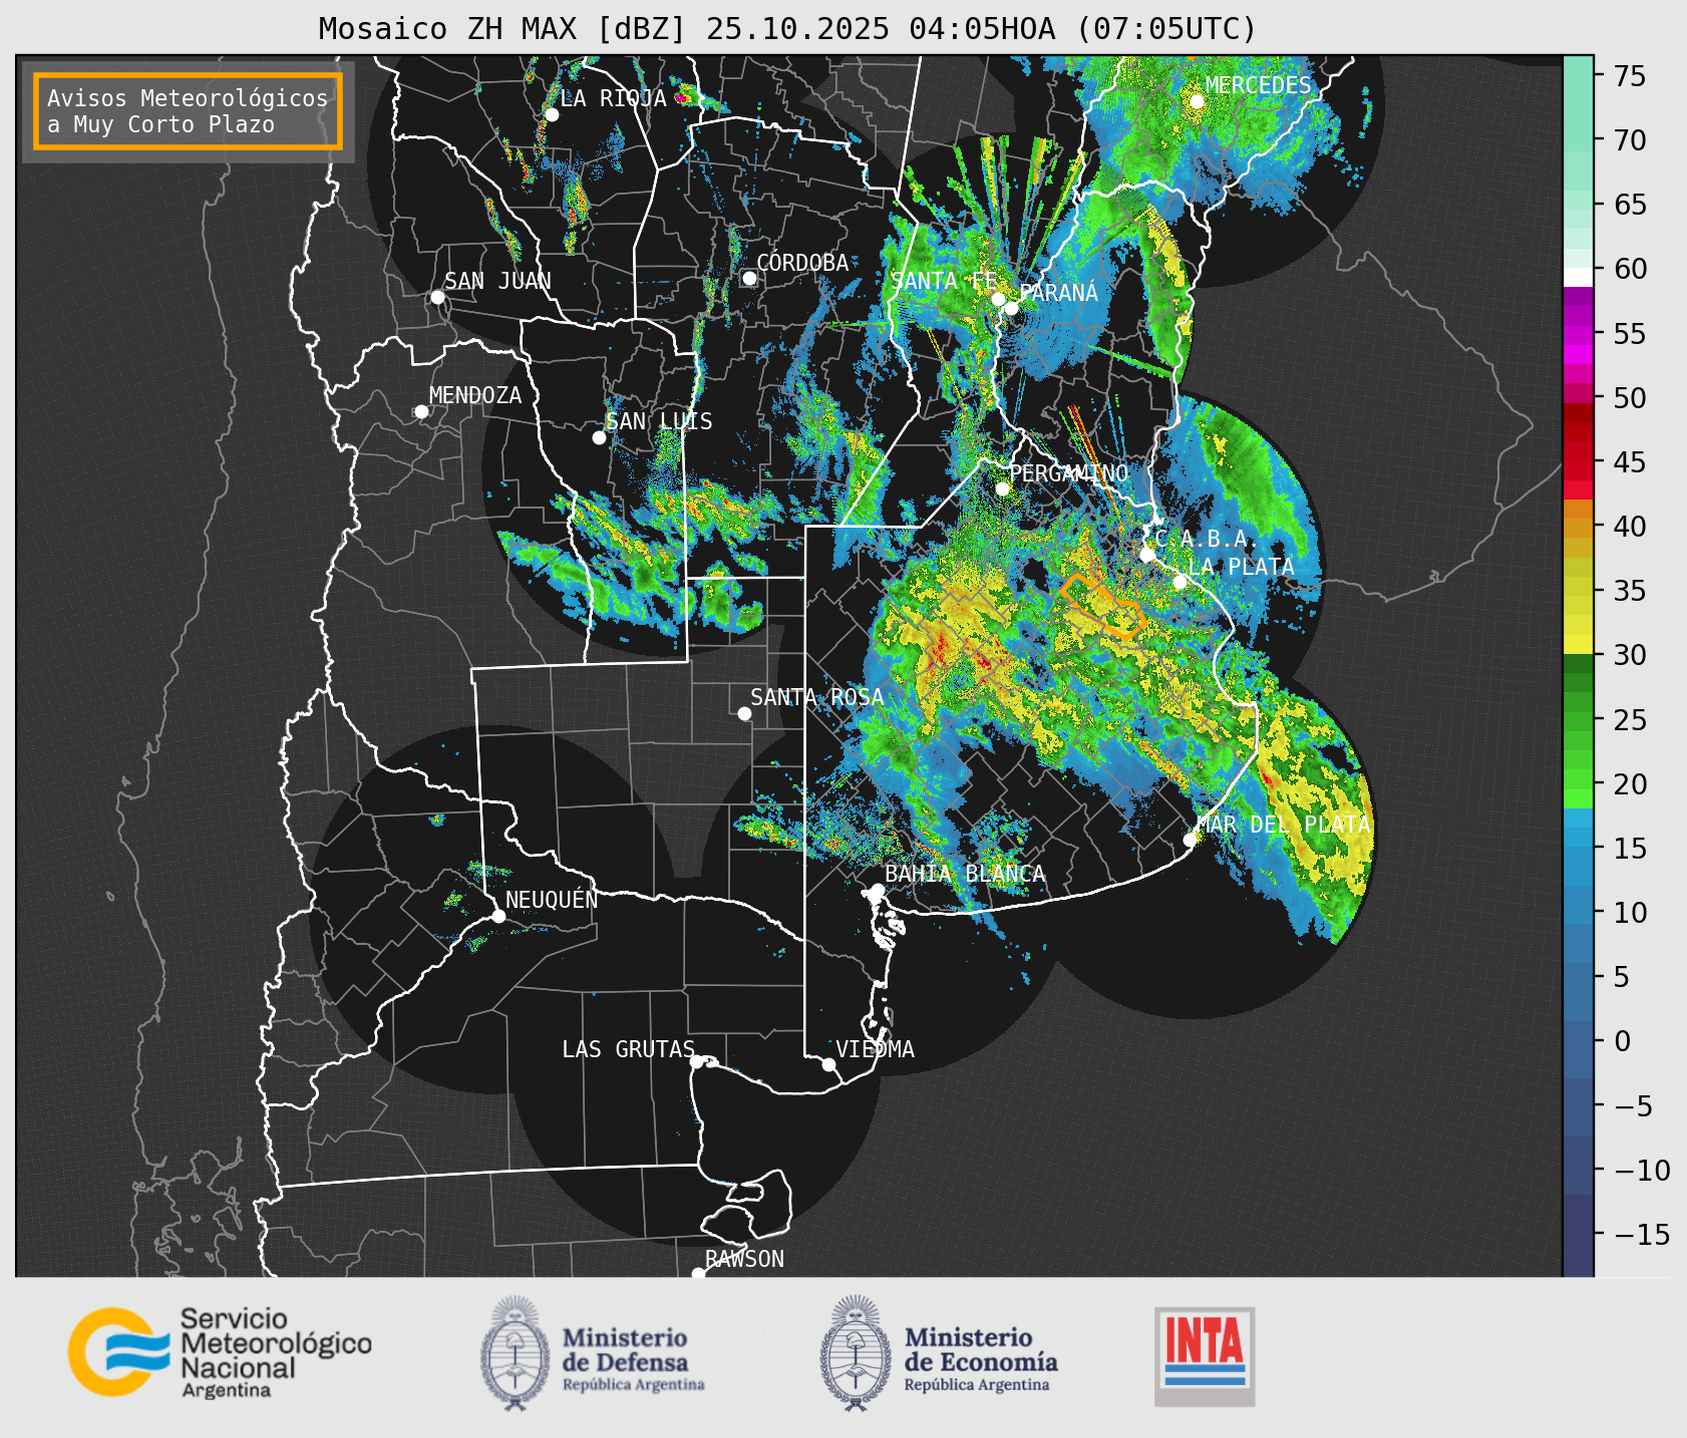Click the Mosaico ZH MAX title text
Screen dimensions: 1687x1438
pyautogui.click(x=787, y=29)
